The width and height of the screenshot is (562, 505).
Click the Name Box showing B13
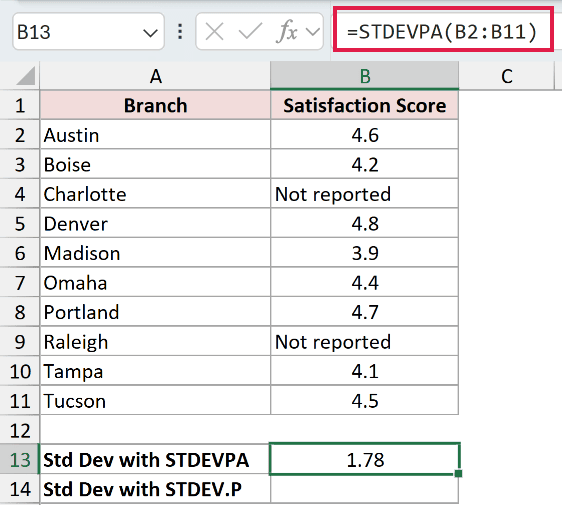click(89, 32)
